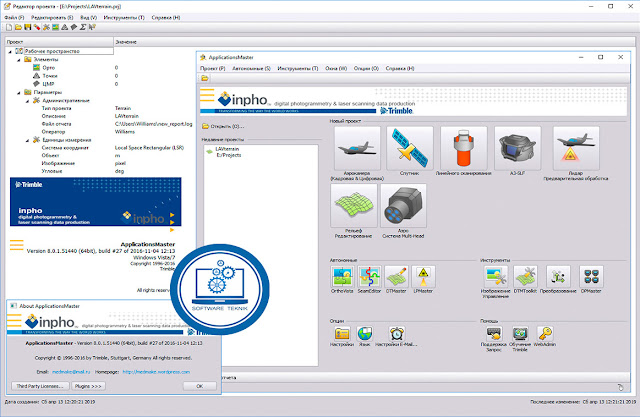The width and height of the screenshot is (640, 417).
Task: Click the folder icon in ApplicationsMaster toolbar
Action: (204, 78)
